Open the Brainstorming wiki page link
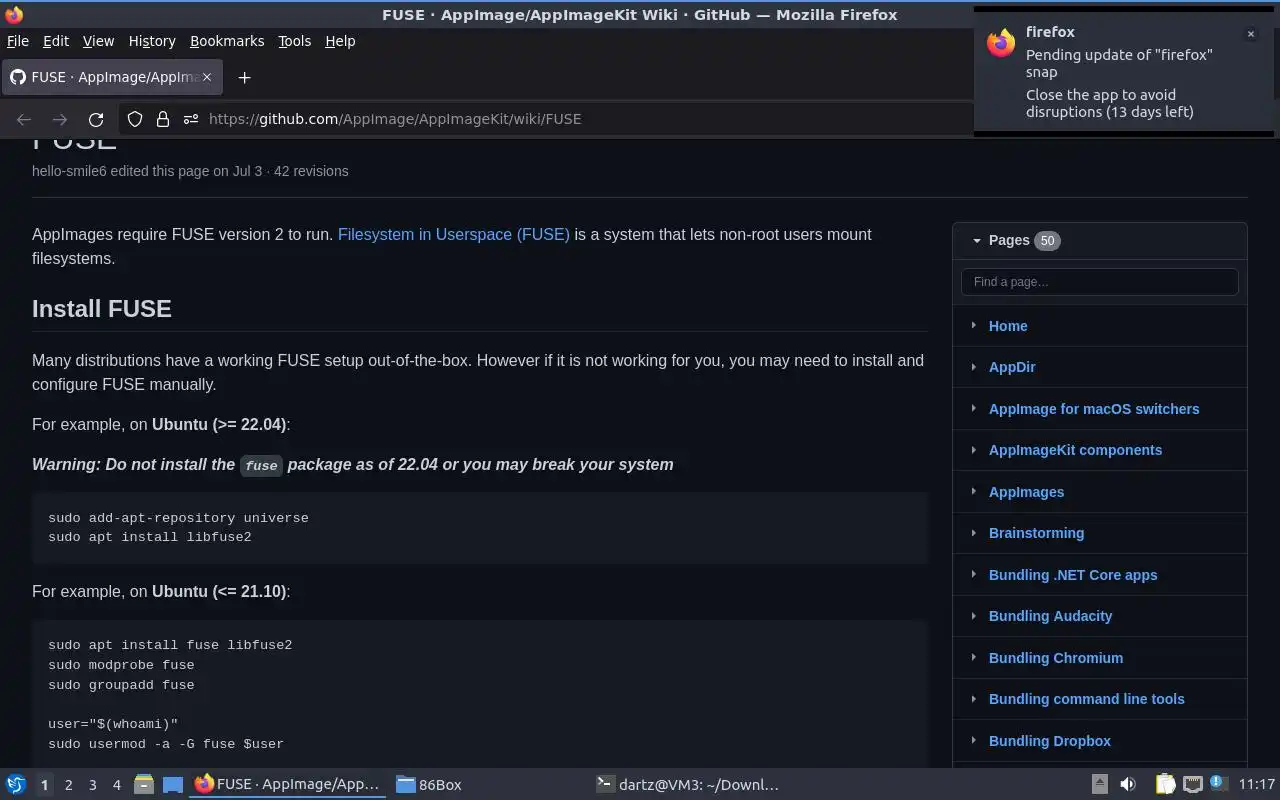 click(x=1036, y=533)
